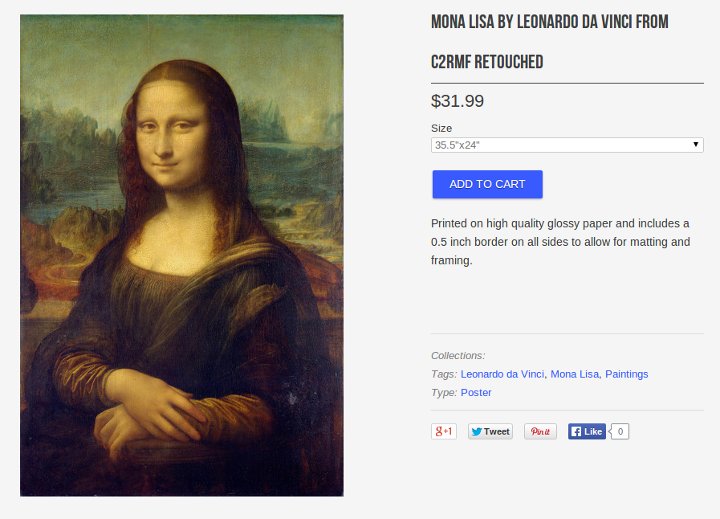The image size is (720, 519).
Task: Pin the poster with Pin it
Action: tap(540, 431)
